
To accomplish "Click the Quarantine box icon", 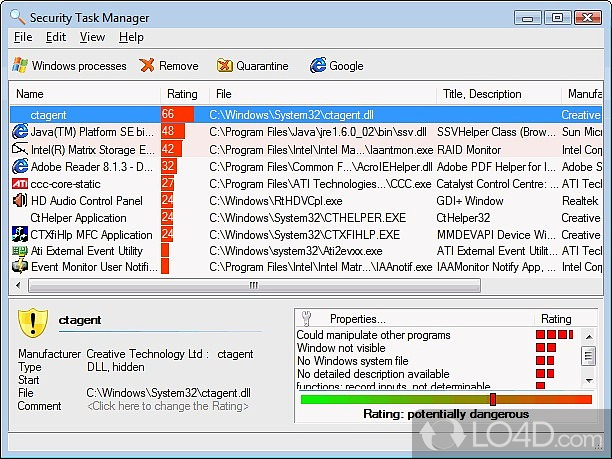I will point(224,65).
